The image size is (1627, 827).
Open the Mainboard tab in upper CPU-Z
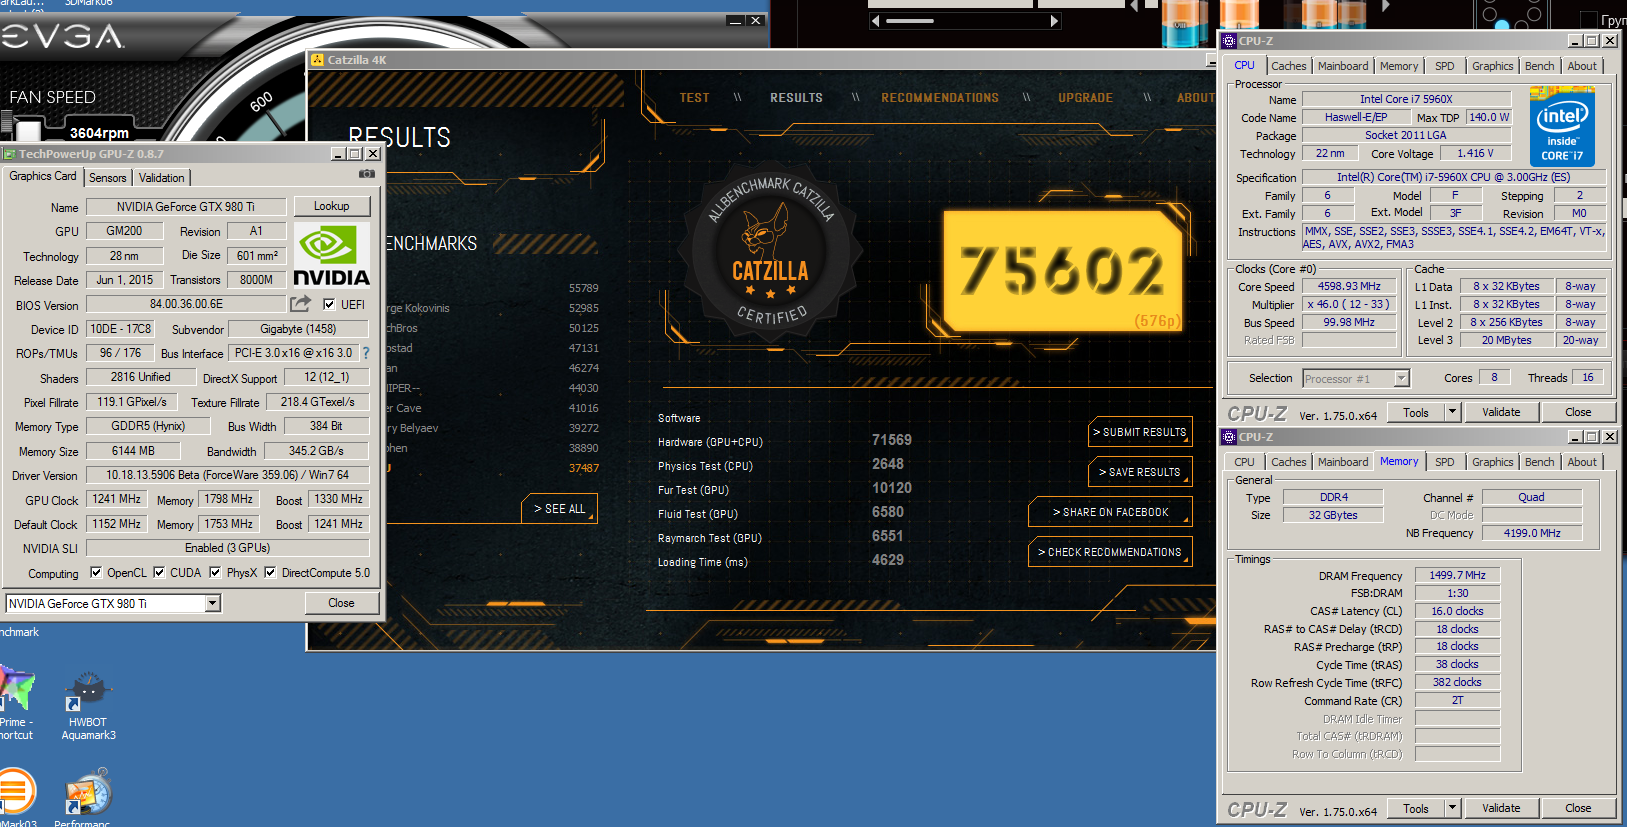click(1343, 66)
